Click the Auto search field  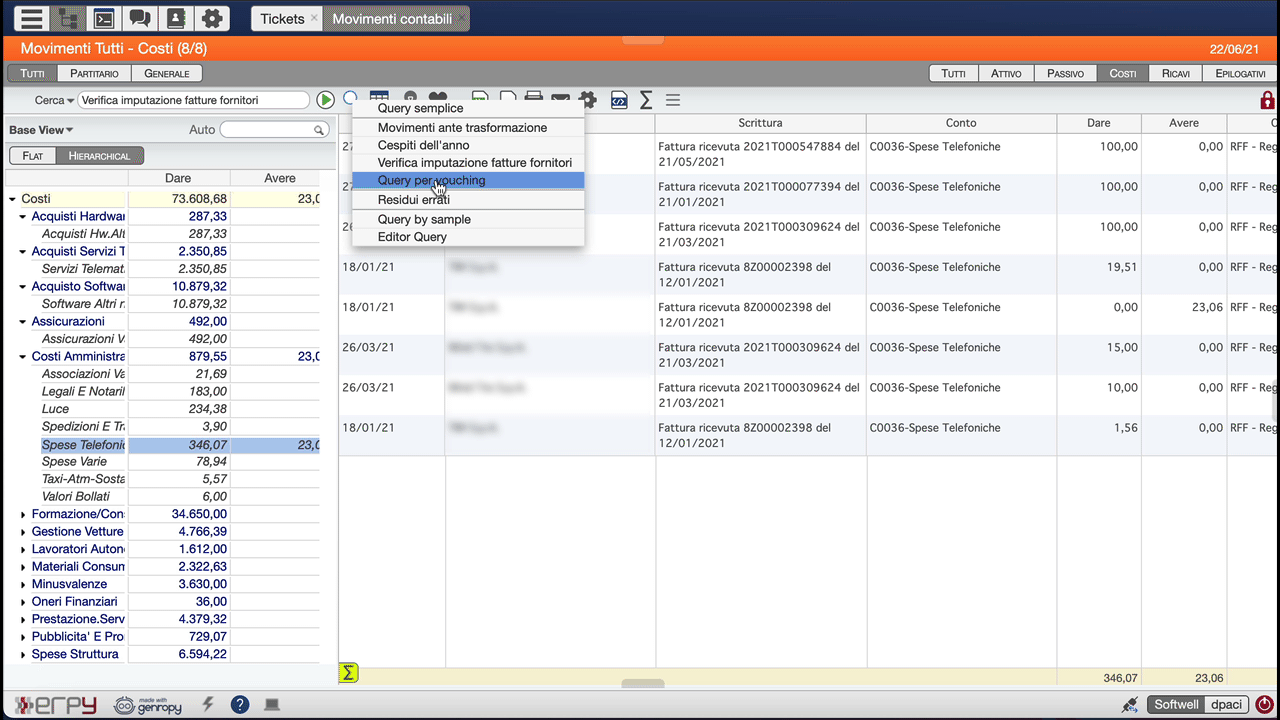[275, 130]
